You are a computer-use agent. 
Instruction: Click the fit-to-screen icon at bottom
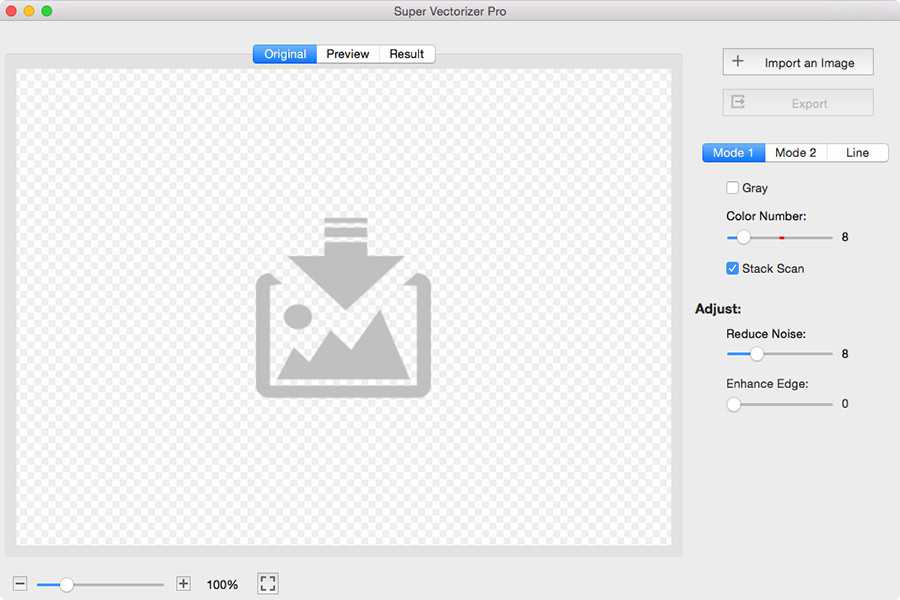click(x=267, y=584)
